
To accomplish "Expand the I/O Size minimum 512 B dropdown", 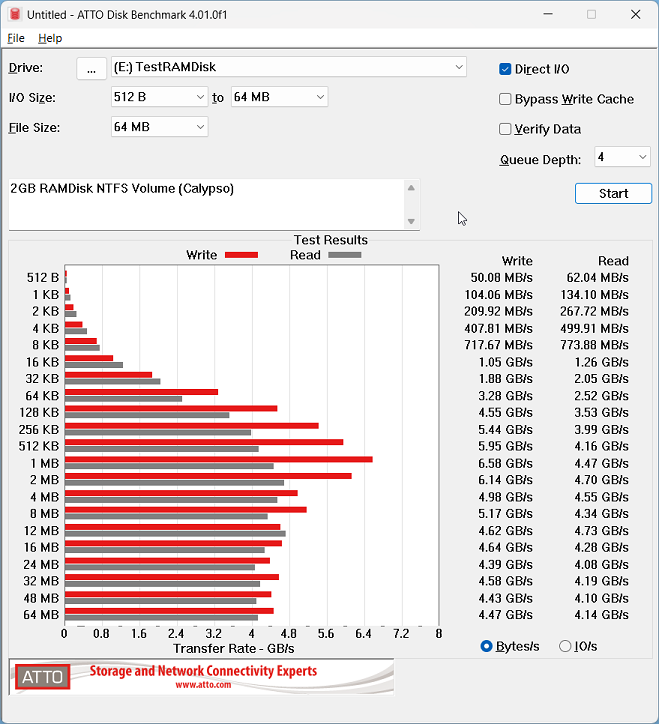I will (x=159, y=97).
